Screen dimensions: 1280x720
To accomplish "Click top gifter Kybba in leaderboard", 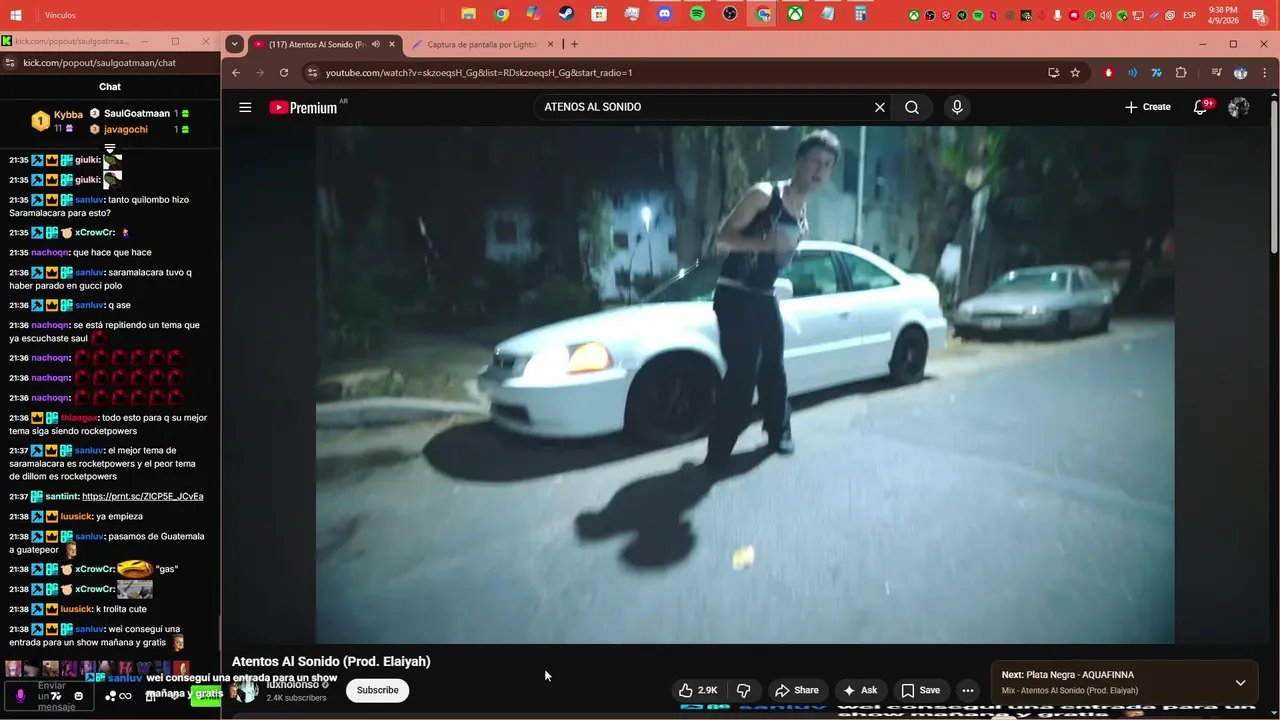I will [68, 115].
